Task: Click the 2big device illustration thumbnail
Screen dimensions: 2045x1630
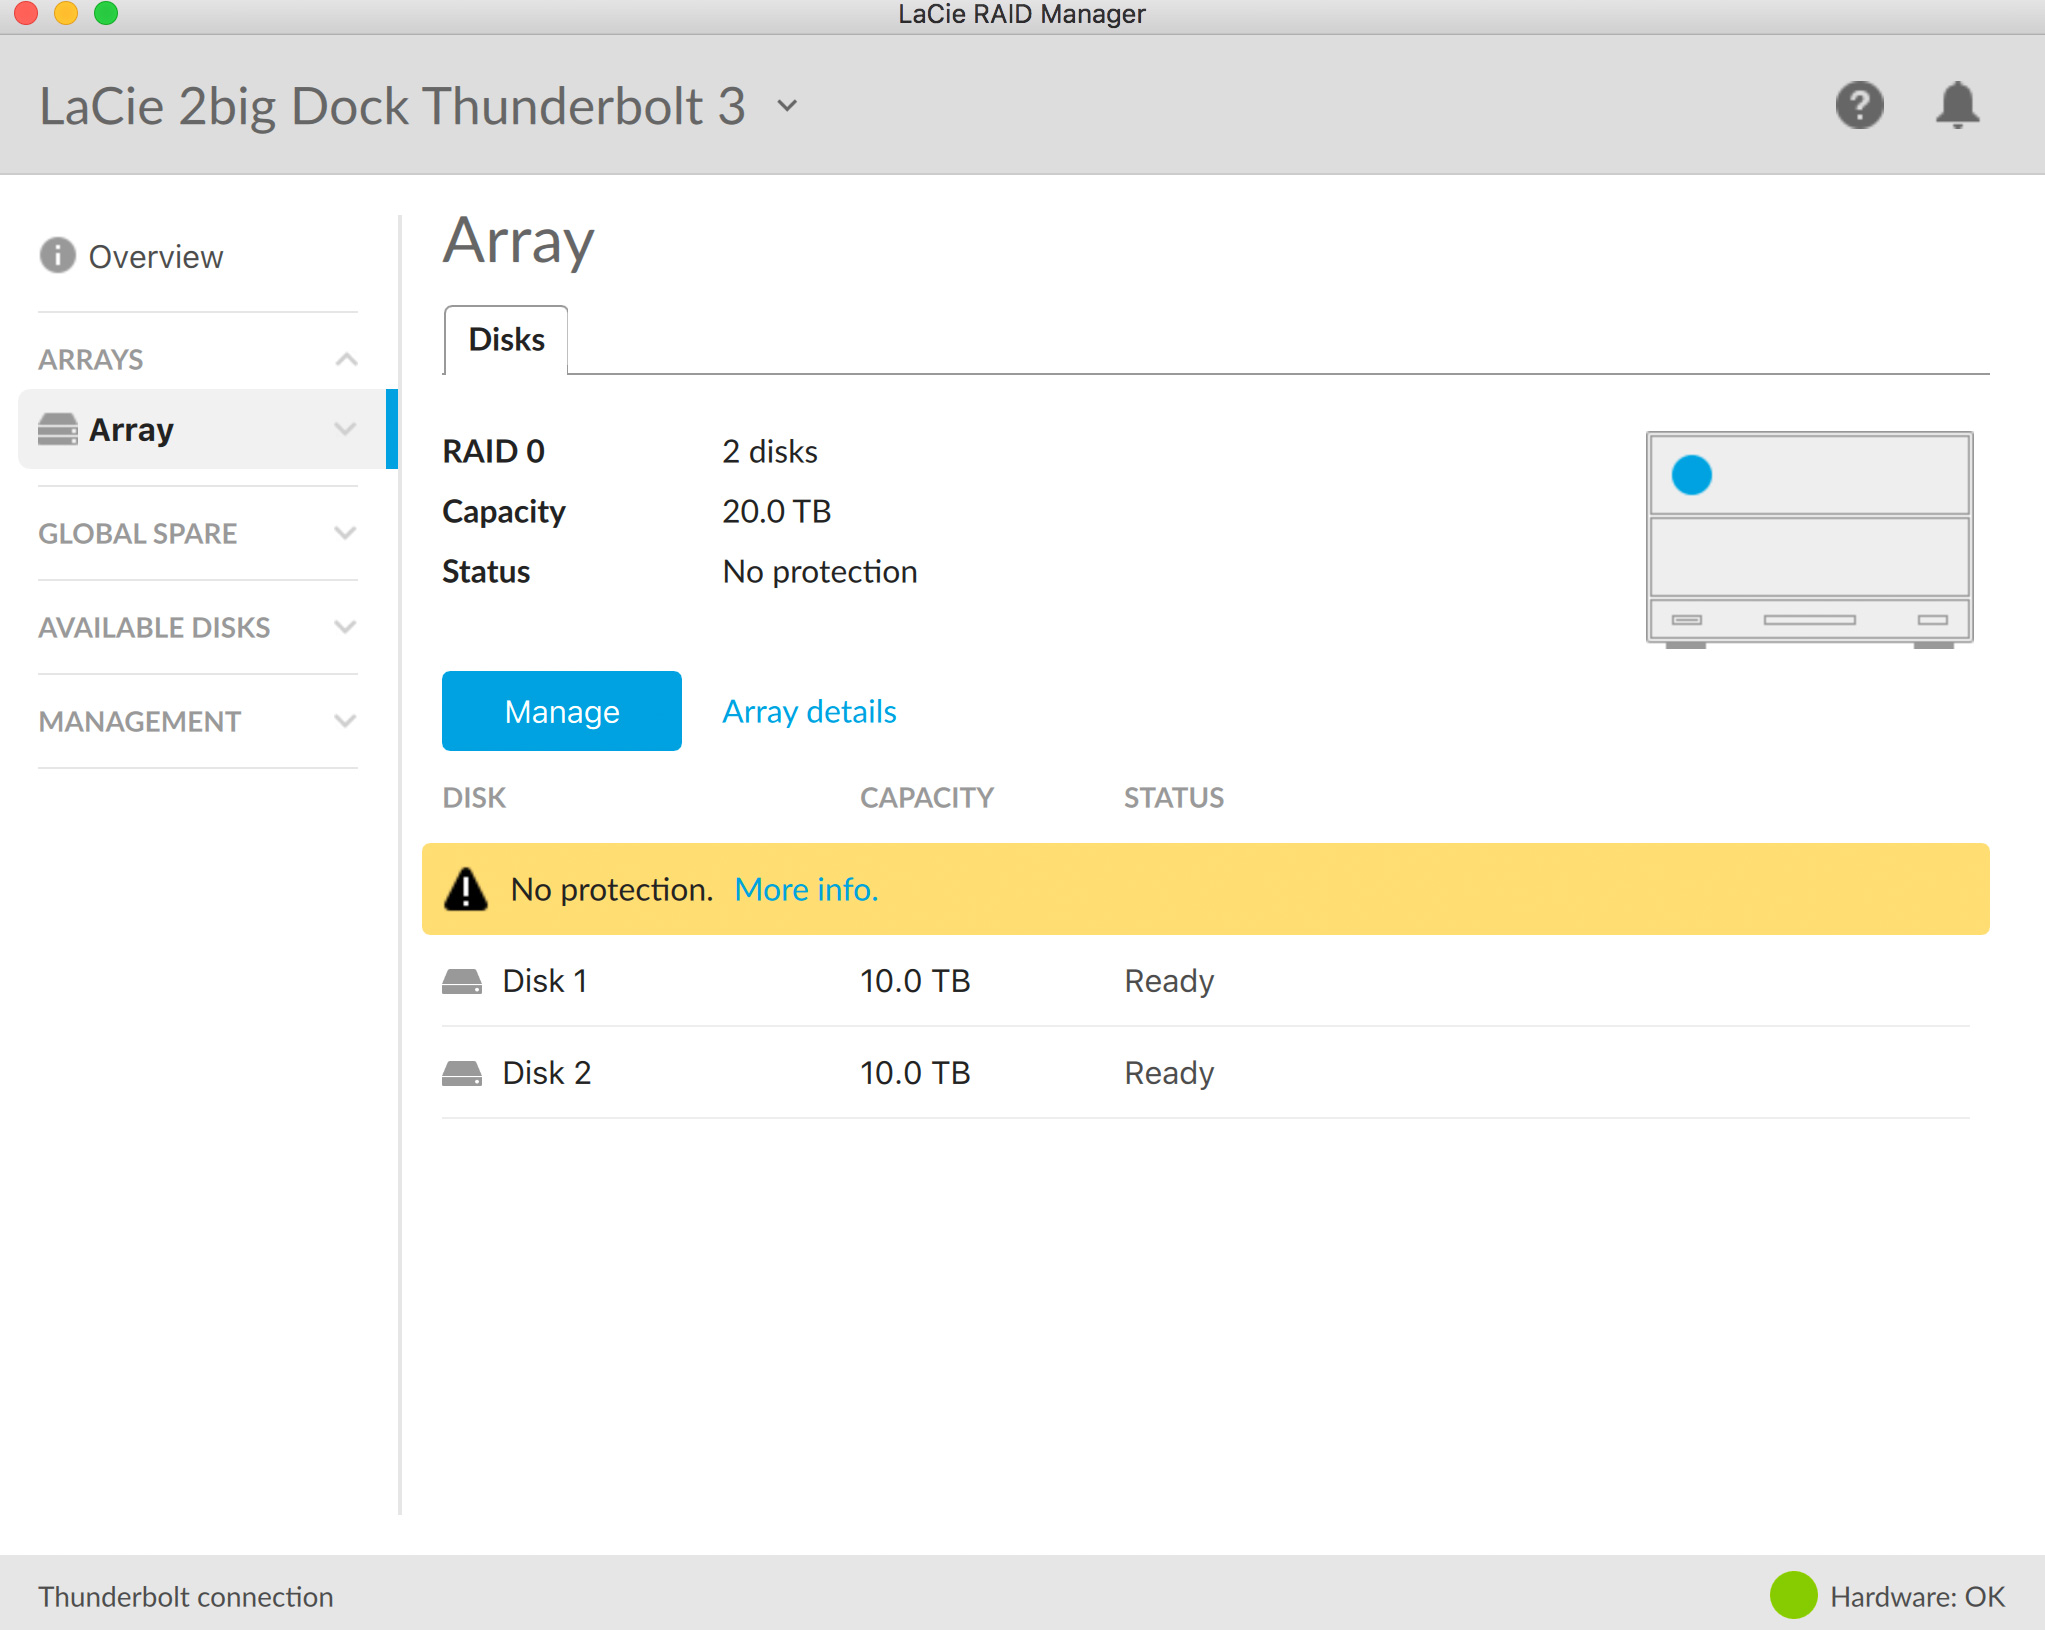Action: 1809,539
